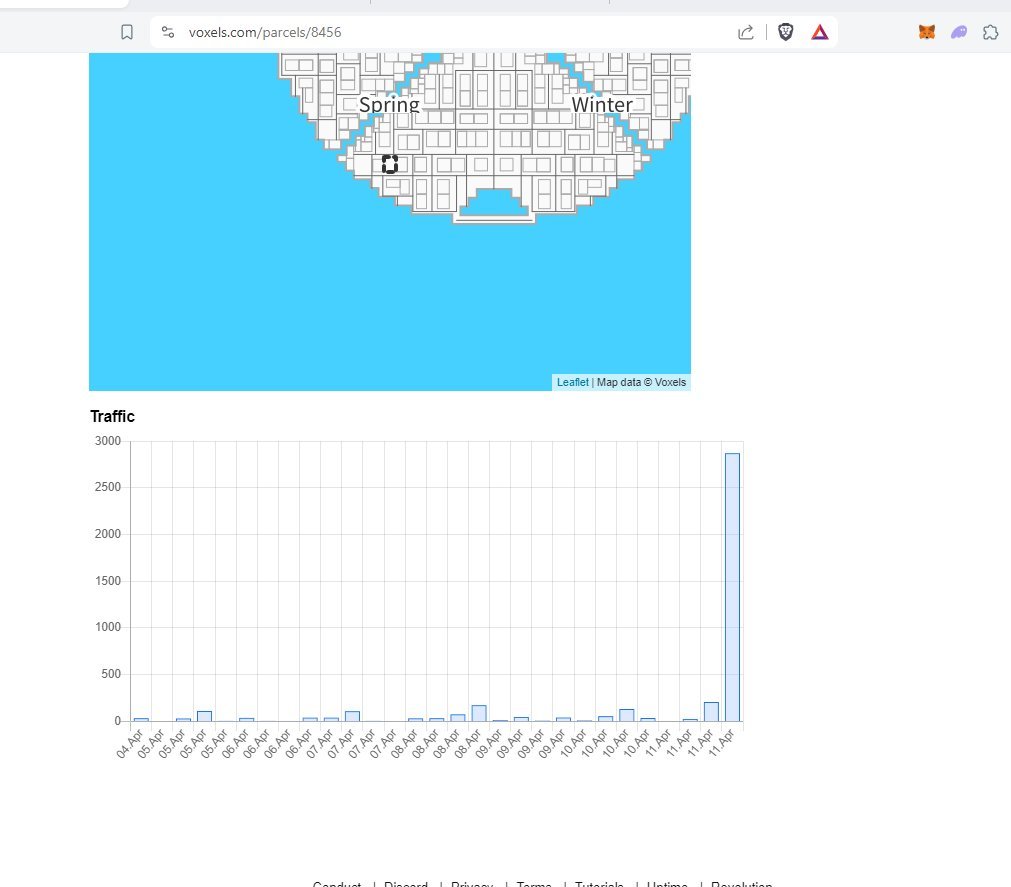
Task: Open the Tutorials footer link
Action: [599, 884]
